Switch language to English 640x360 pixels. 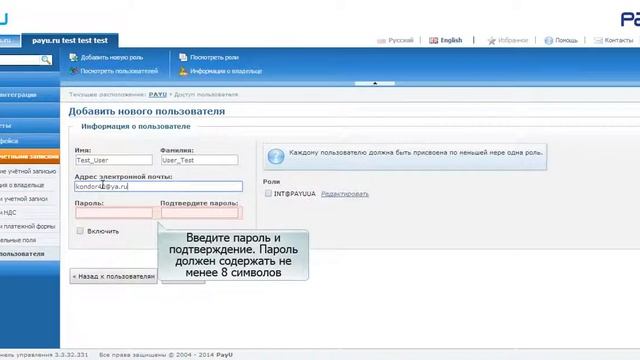451,40
